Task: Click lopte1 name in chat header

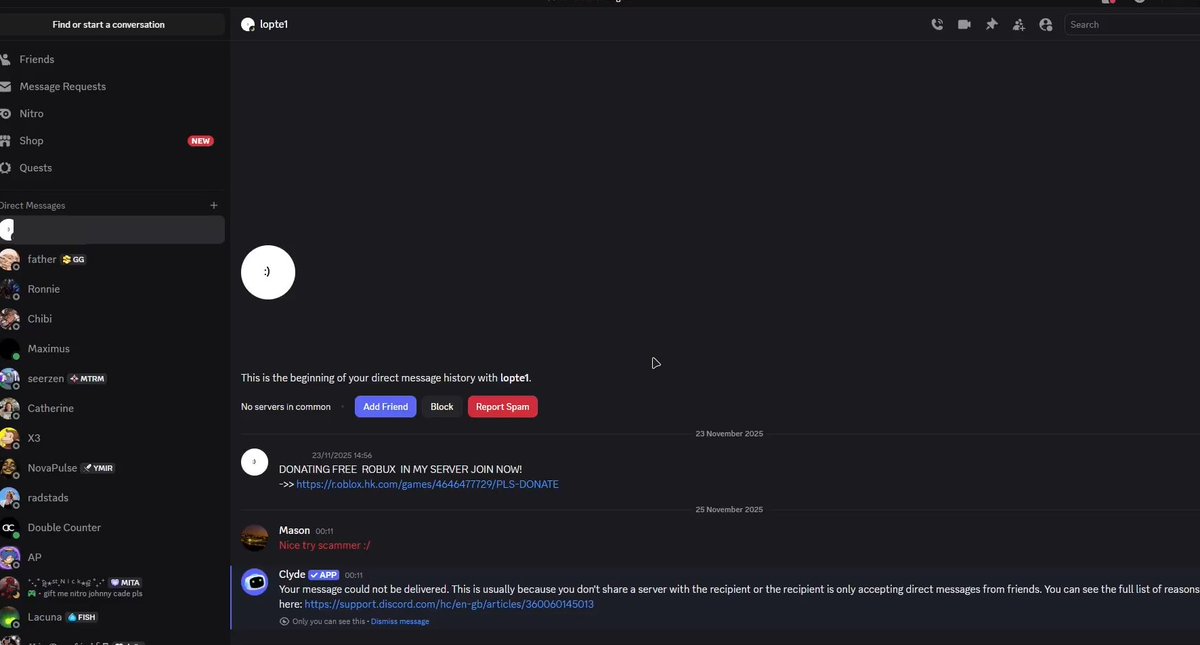Action: click(x=274, y=24)
